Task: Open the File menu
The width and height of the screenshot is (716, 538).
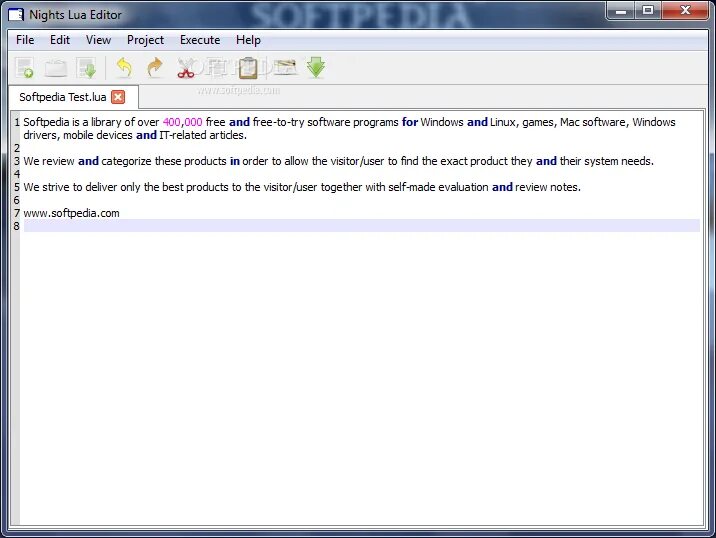Action: tap(25, 40)
